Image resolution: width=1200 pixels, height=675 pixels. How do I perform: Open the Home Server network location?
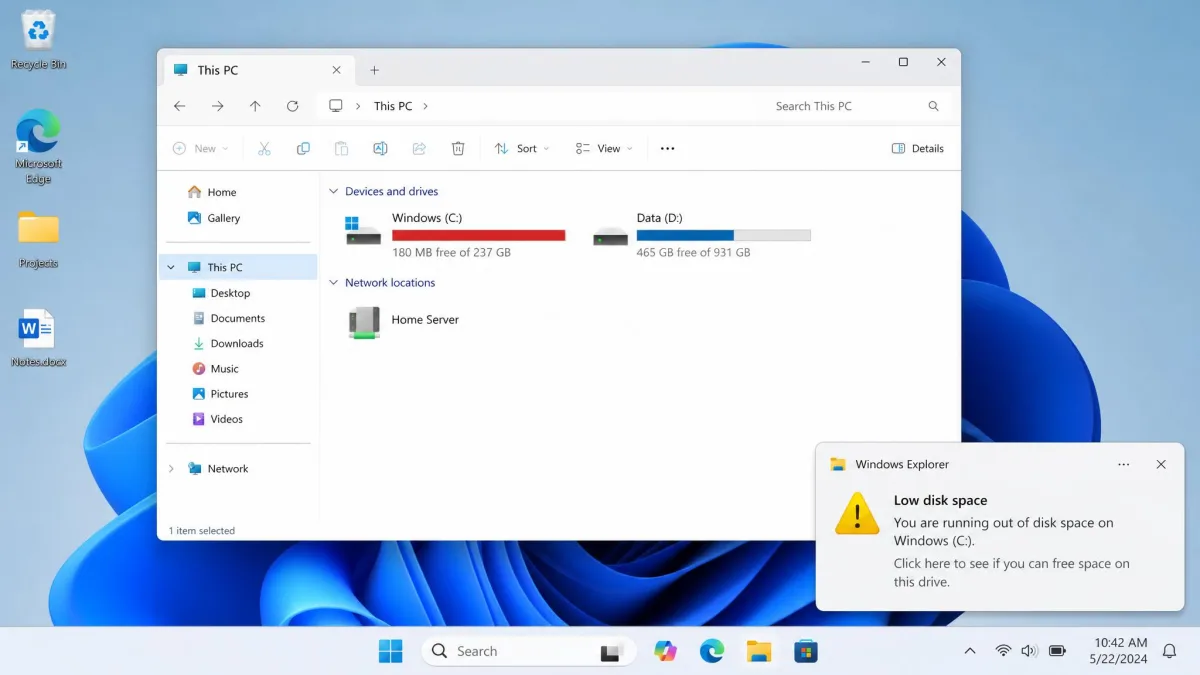point(404,322)
